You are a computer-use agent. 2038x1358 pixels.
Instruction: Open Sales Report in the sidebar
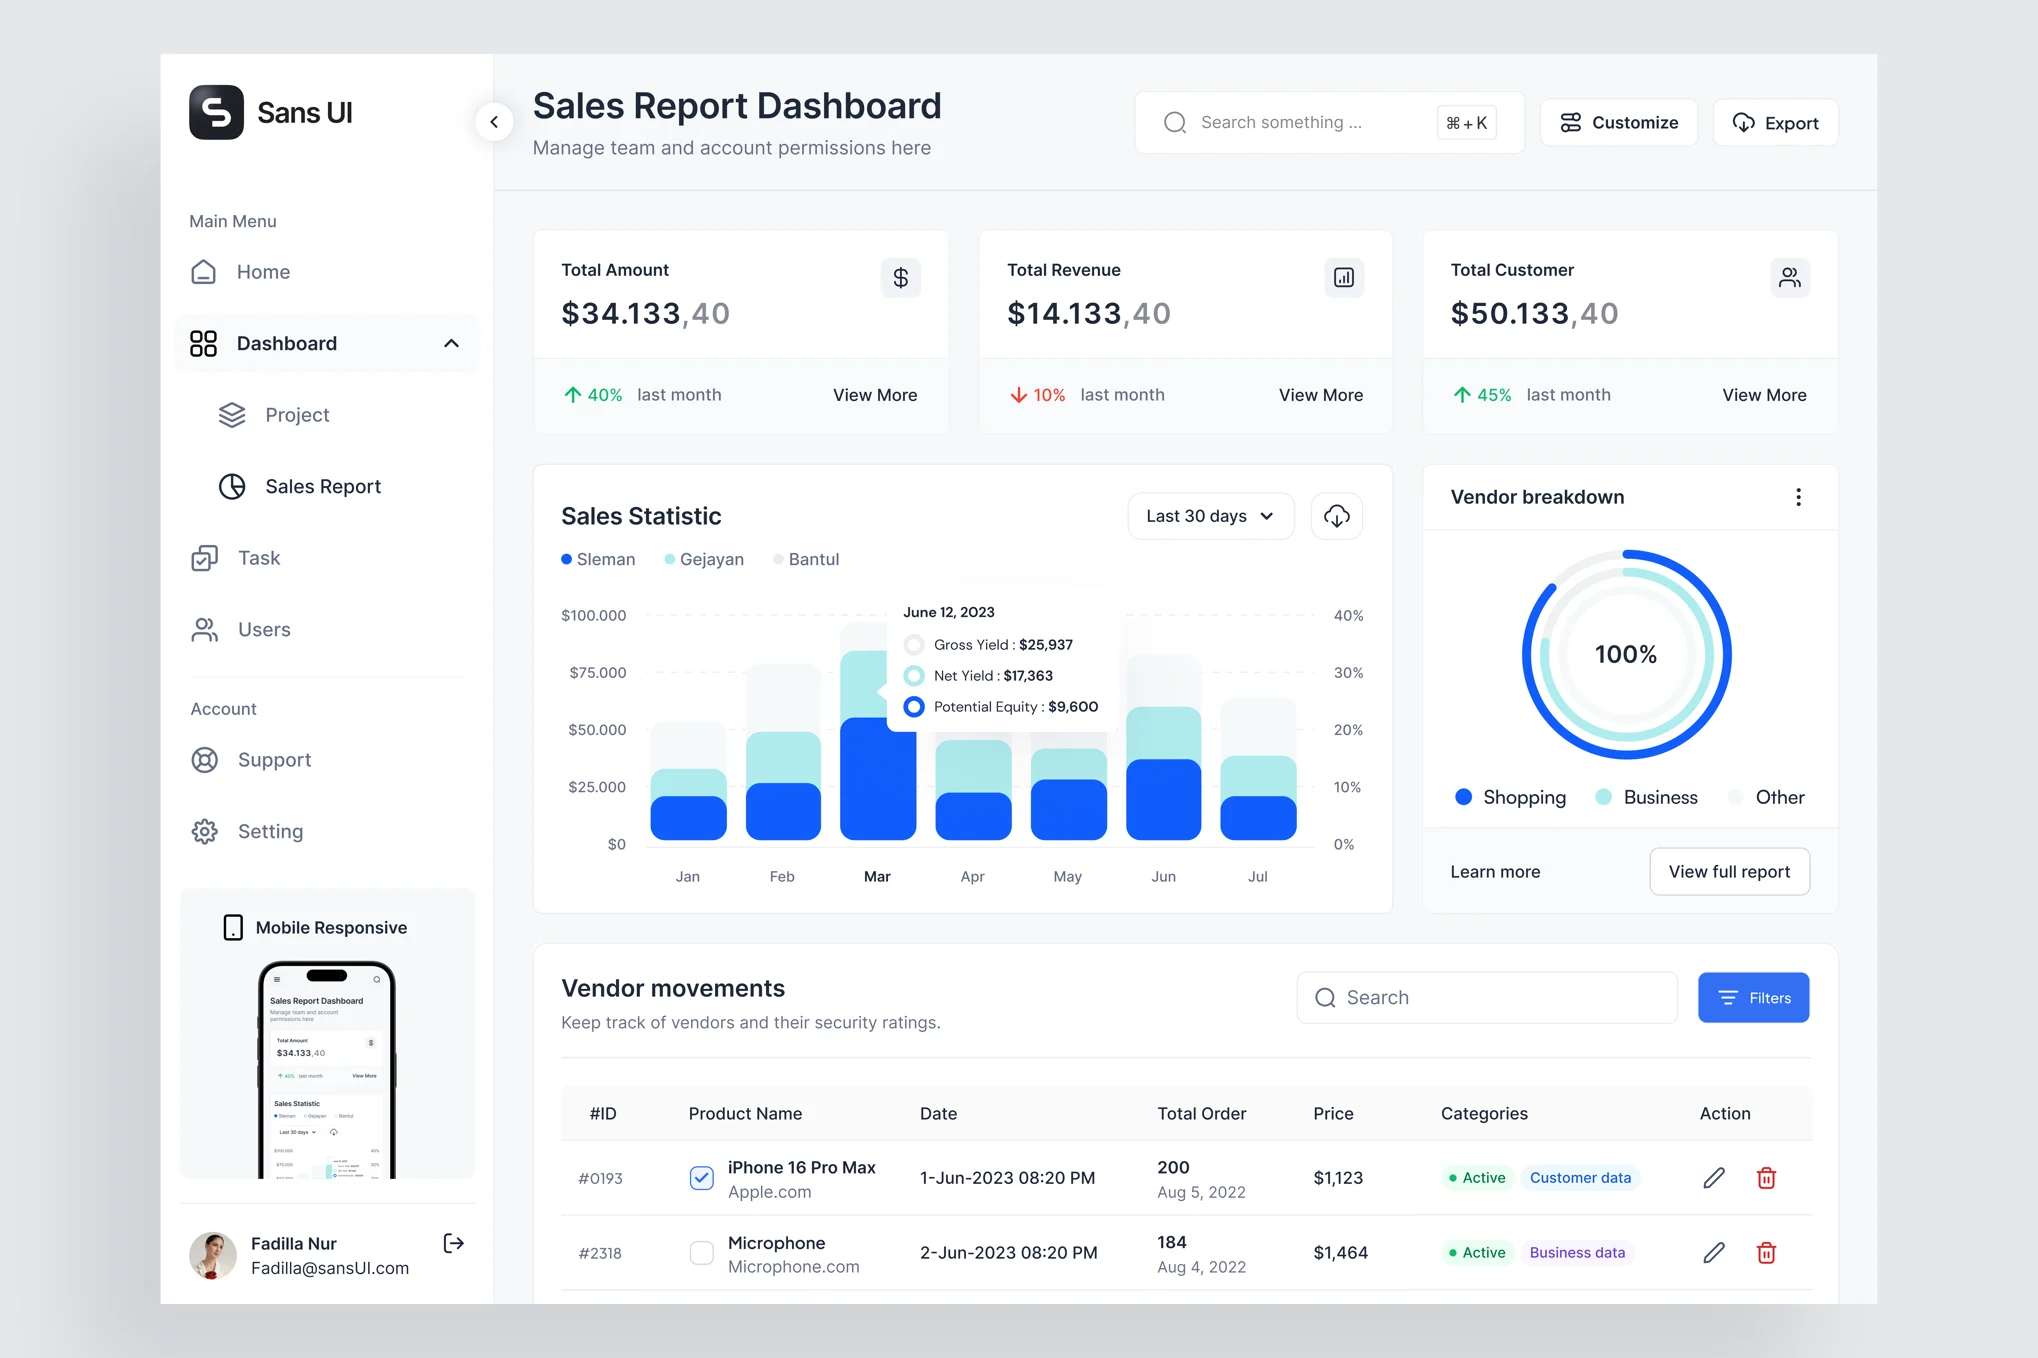pyautogui.click(x=322, y=487)
